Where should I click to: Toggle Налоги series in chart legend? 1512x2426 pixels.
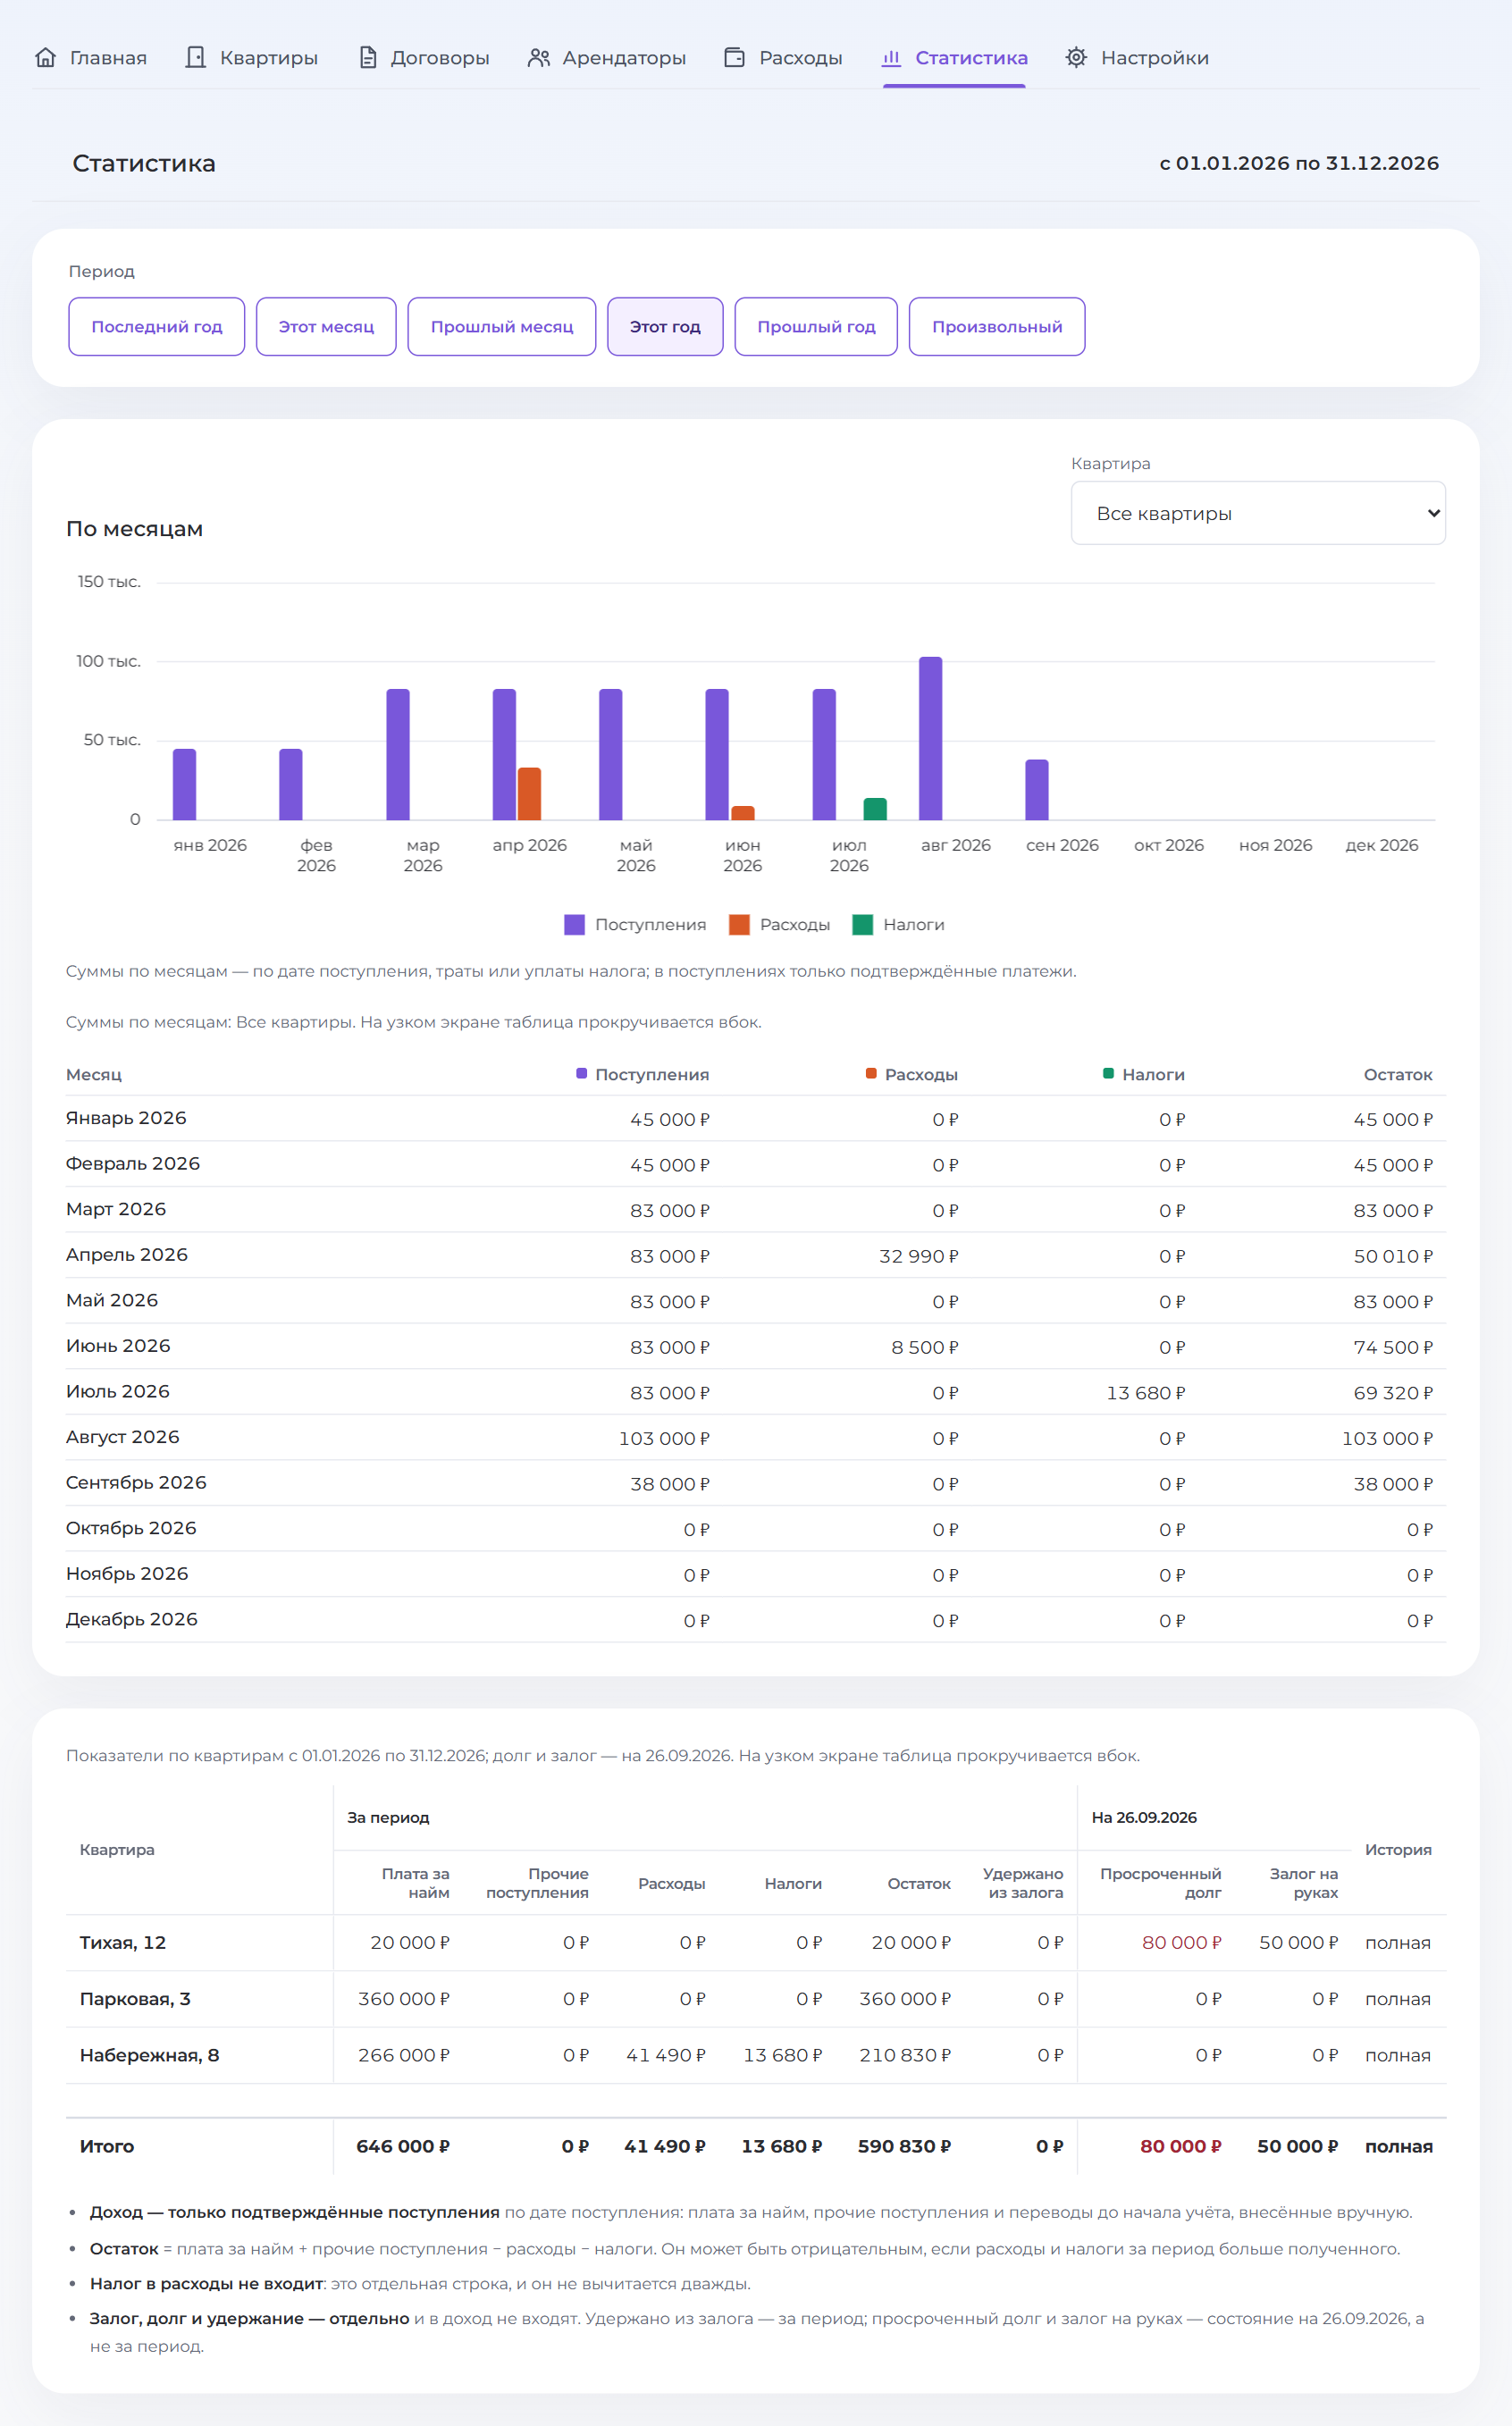pyautogui.click(x=898, y=925)
